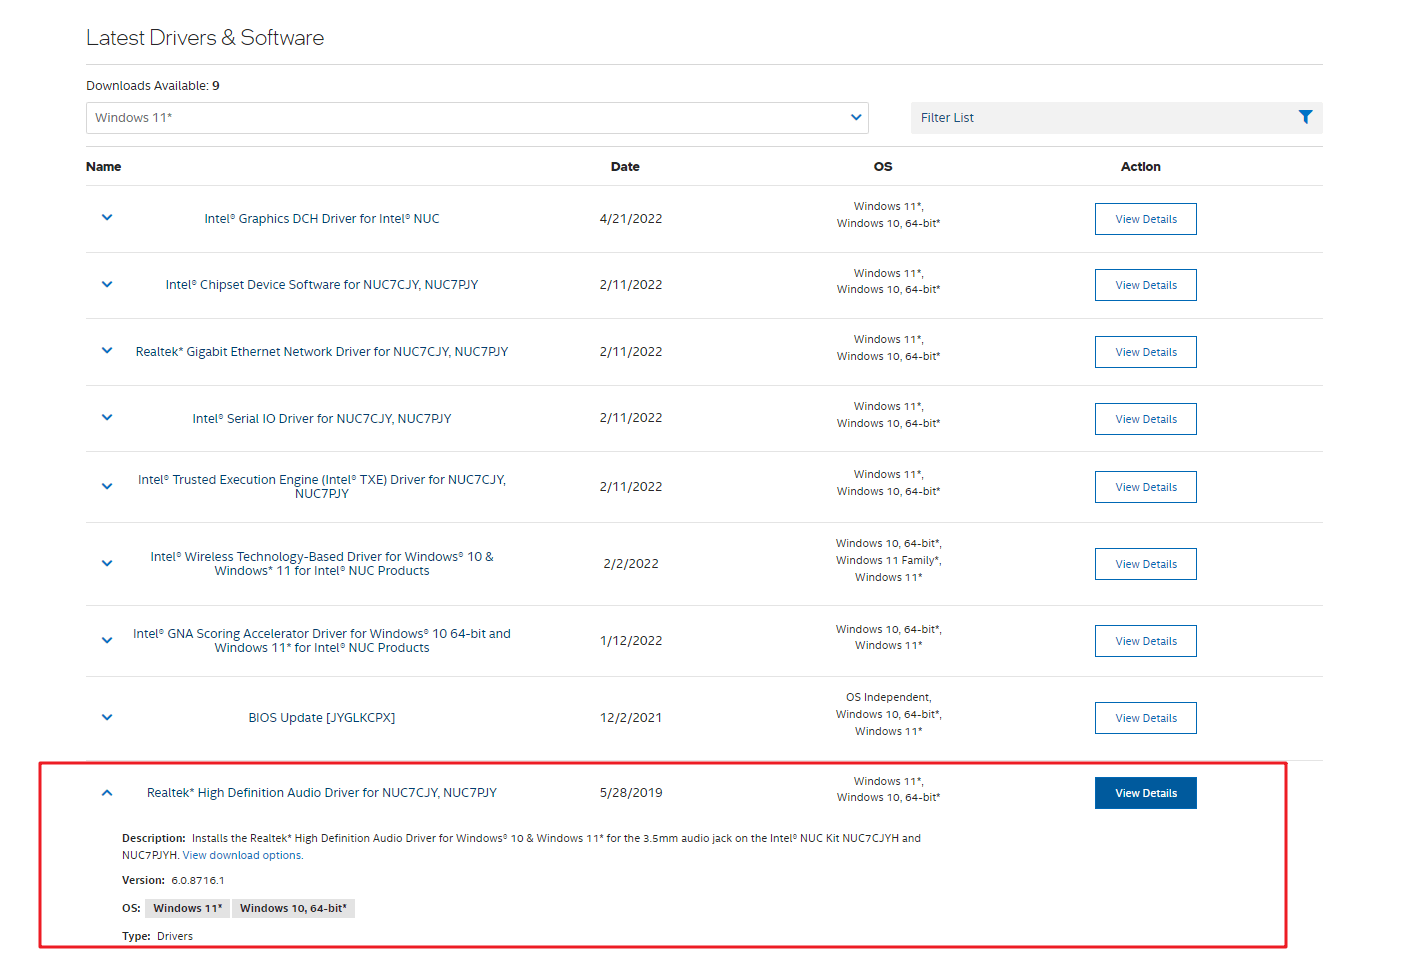Viewport: 1409px width, 953px height.
Task: Expand Realtek Gigabit Ethernet Network Driver chevron
Action: (x=107, y=350)
